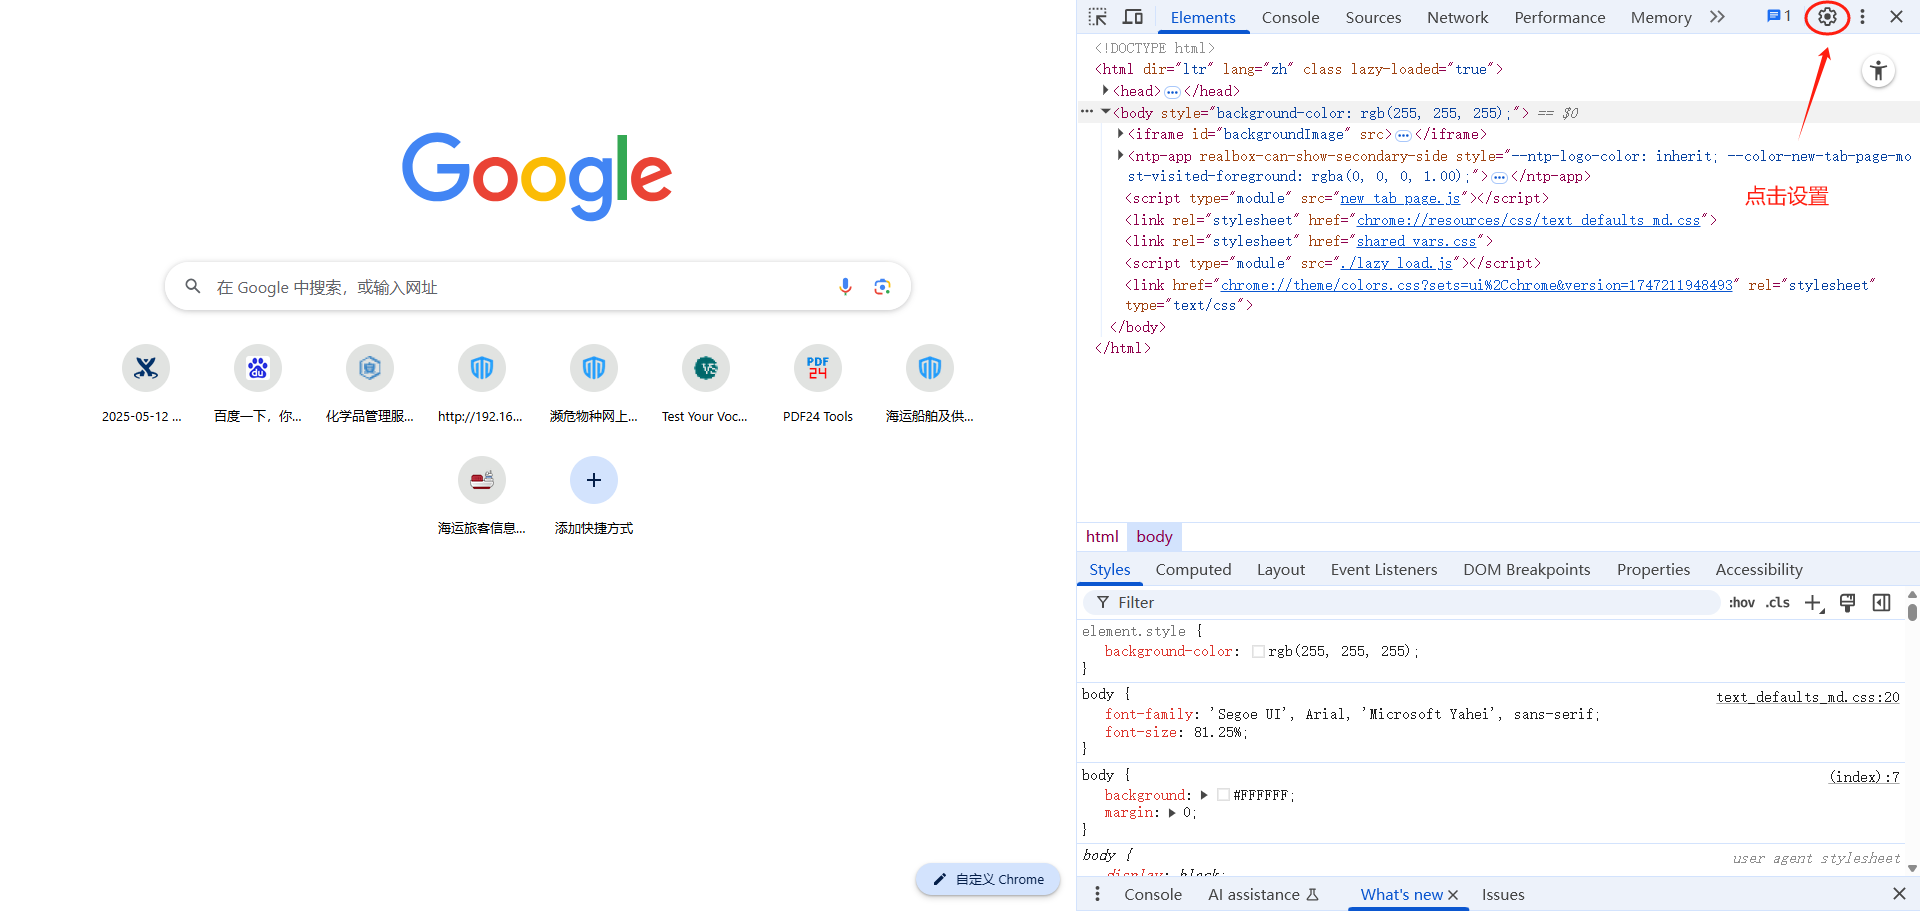Image resolution: width=1920 pixels, height=911 pixels.
Task: Open the new_tab_page.js script link
Action: pyautogui.click(x=1400, y=198)
